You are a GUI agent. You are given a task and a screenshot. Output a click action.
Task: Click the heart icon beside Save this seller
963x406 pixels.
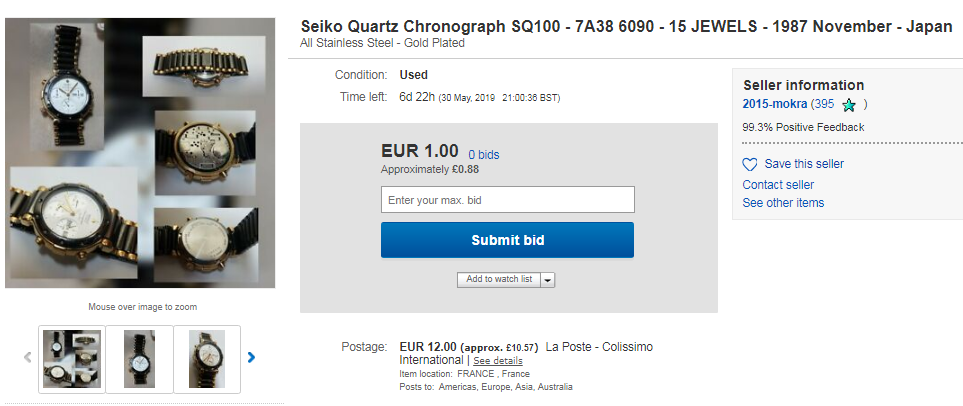(750, 165)
